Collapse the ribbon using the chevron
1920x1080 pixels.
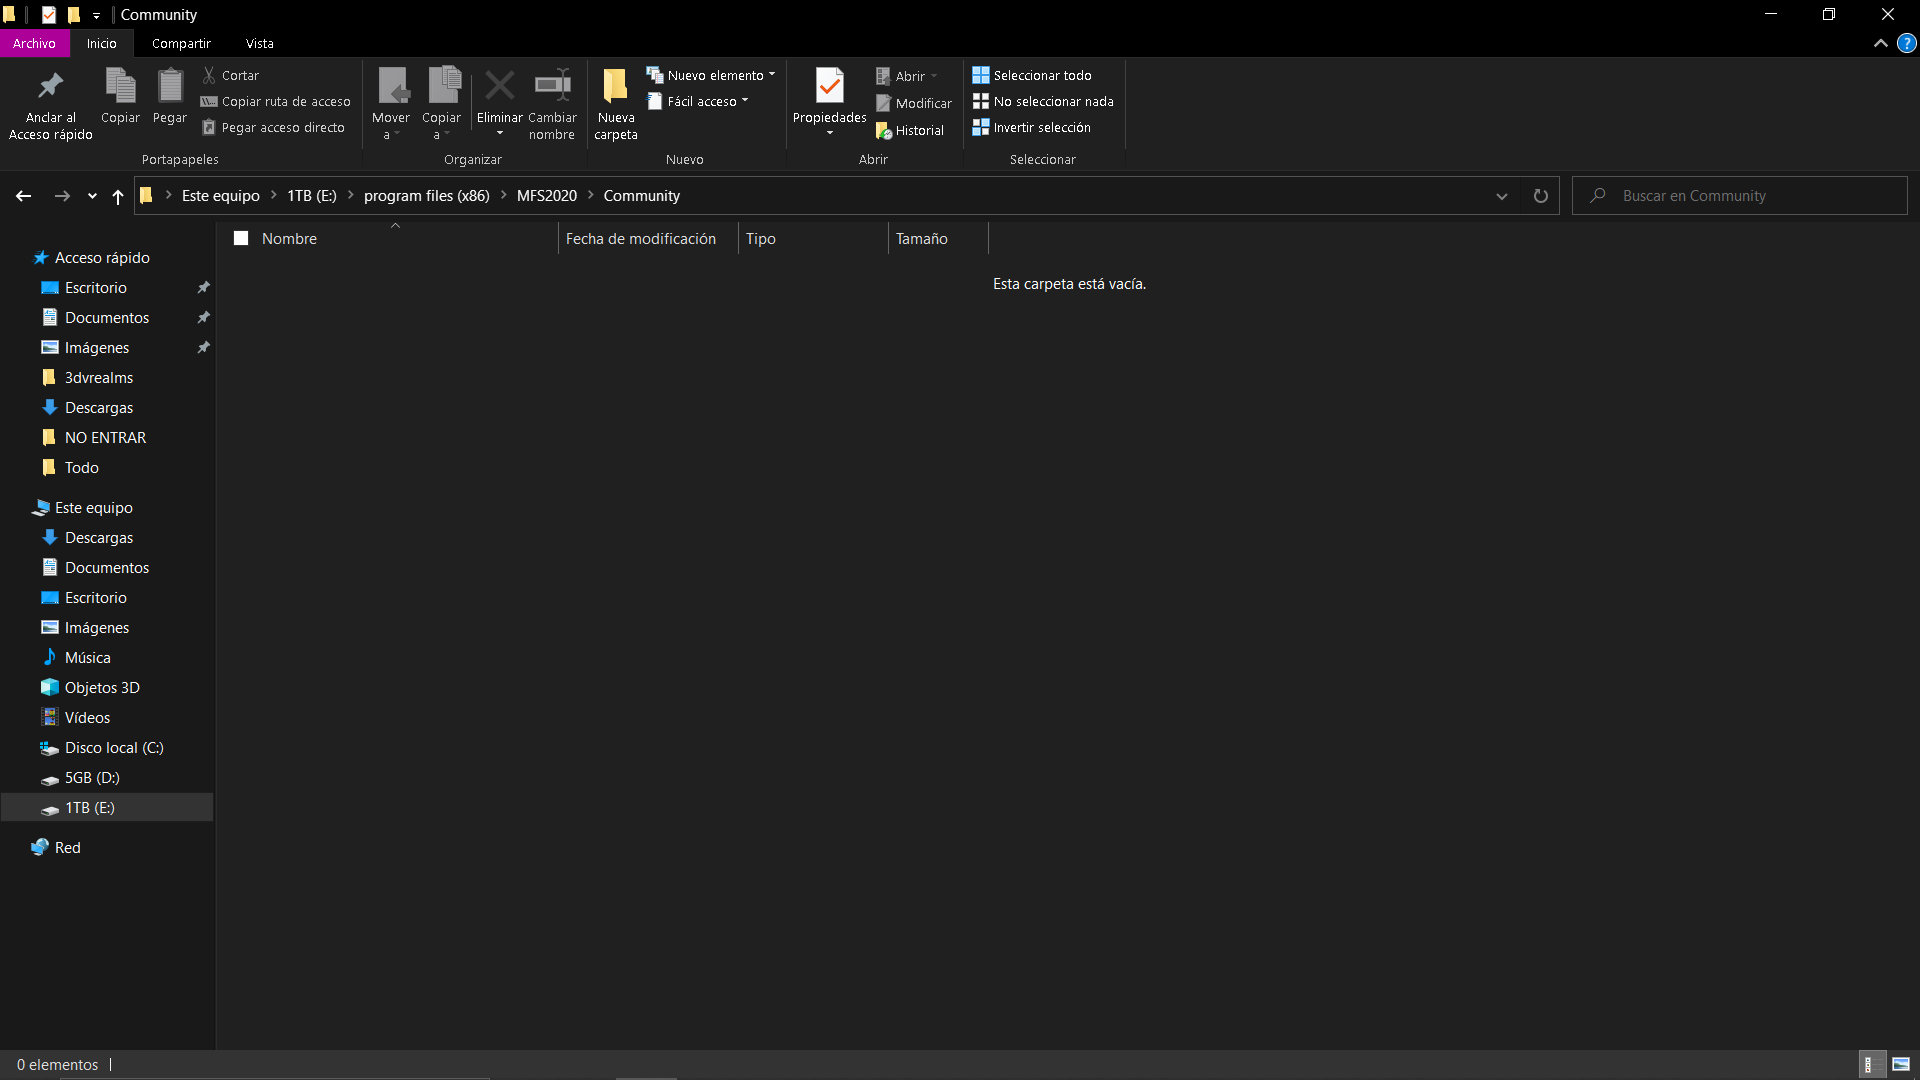click(x=1880, y=43)
